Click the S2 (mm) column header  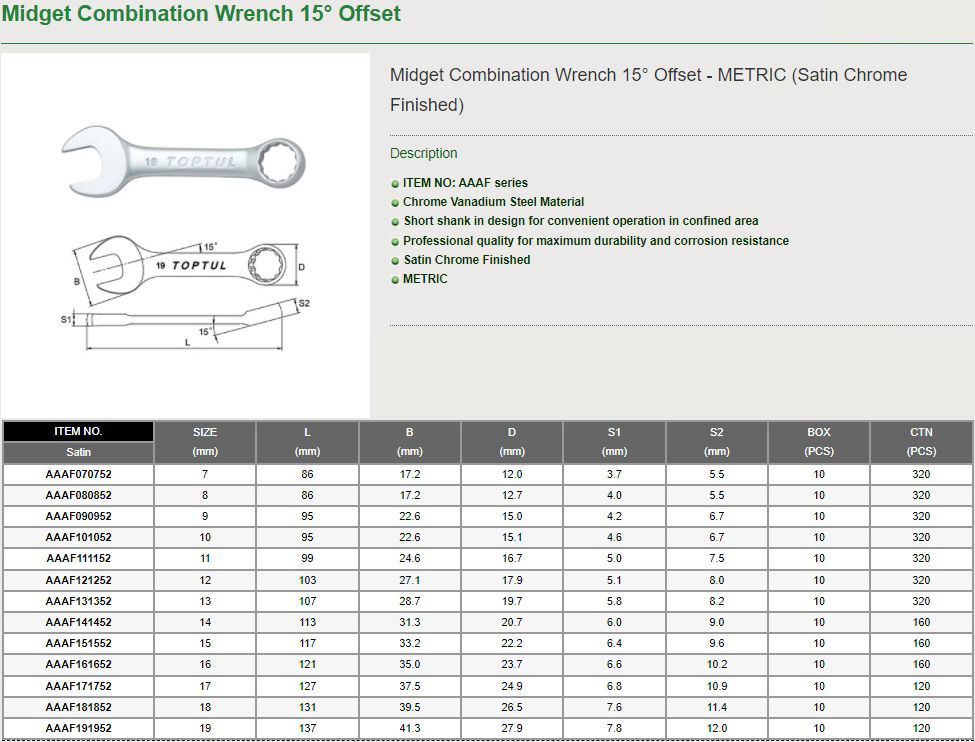click(716, 441)
